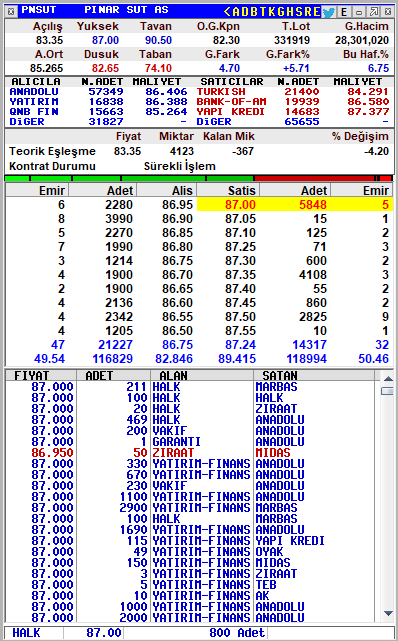The height and width of the screenshot is (641, 398).
Task: Click the red 86.950 trade price
Action: pyautogui.click(x=53, y=453)
